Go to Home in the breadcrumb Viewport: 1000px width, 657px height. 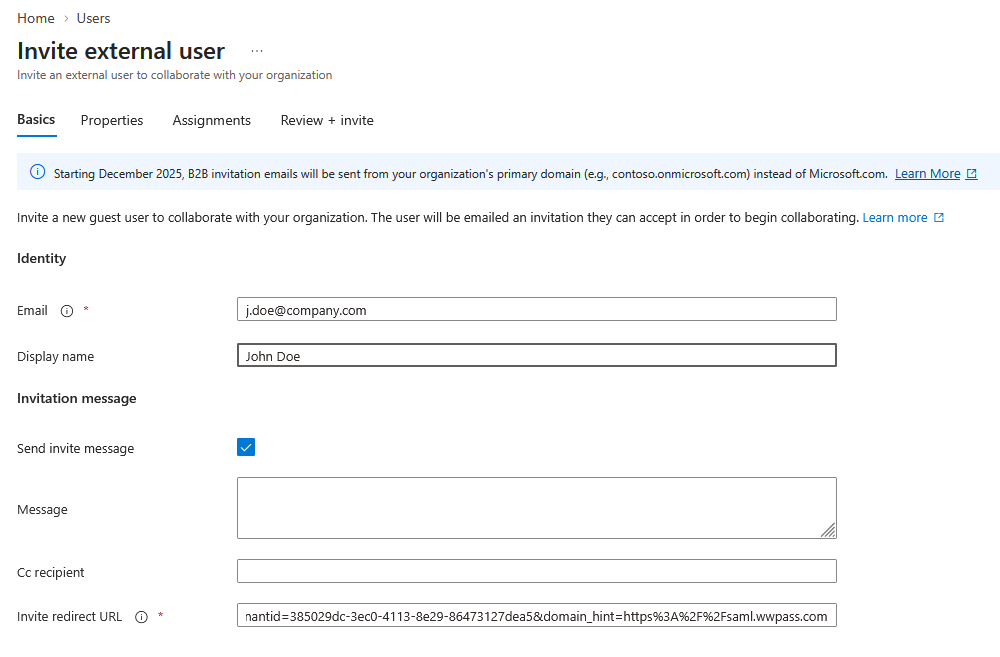36,18
